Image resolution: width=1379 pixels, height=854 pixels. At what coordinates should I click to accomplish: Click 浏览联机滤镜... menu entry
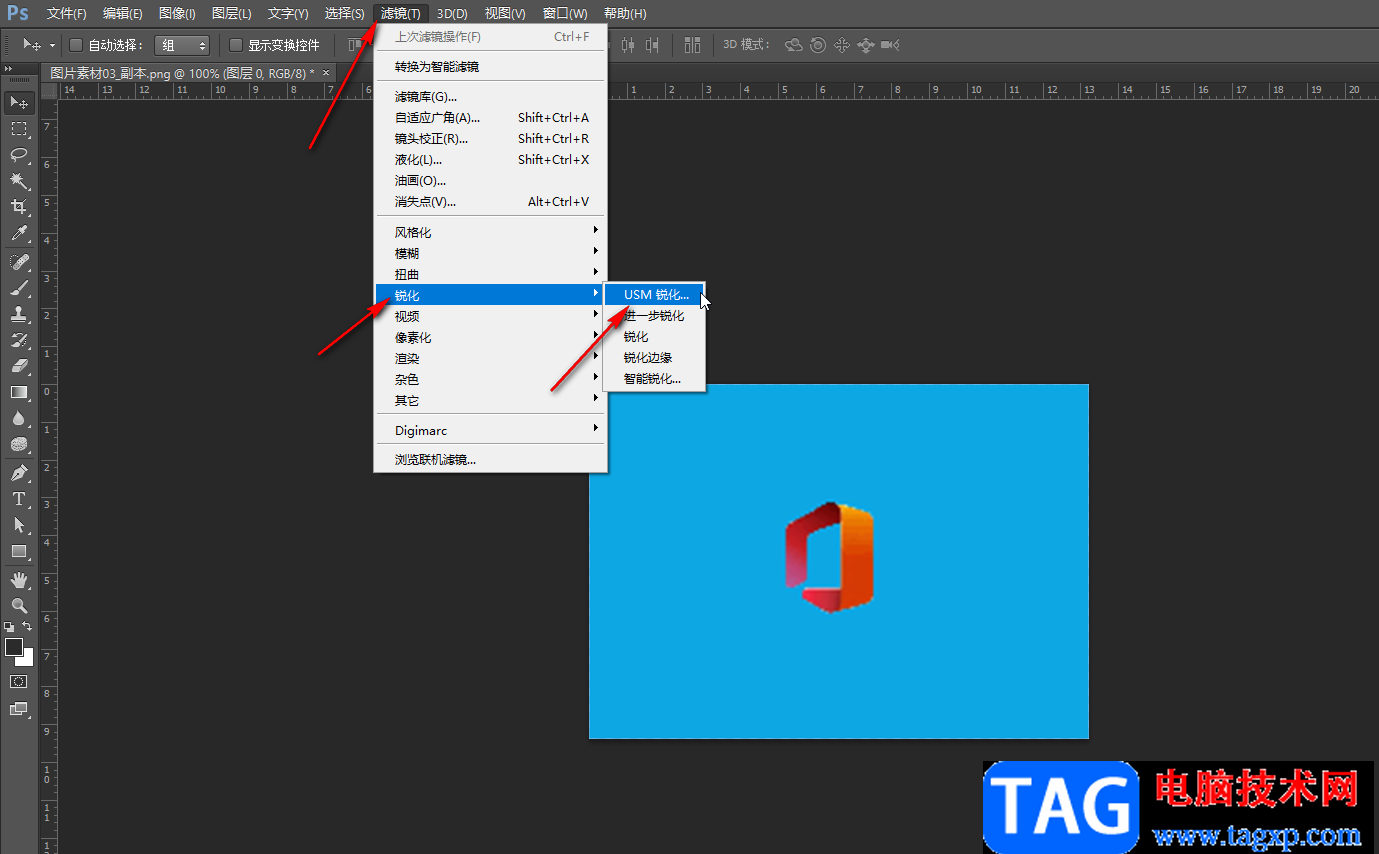coord(490,460)
